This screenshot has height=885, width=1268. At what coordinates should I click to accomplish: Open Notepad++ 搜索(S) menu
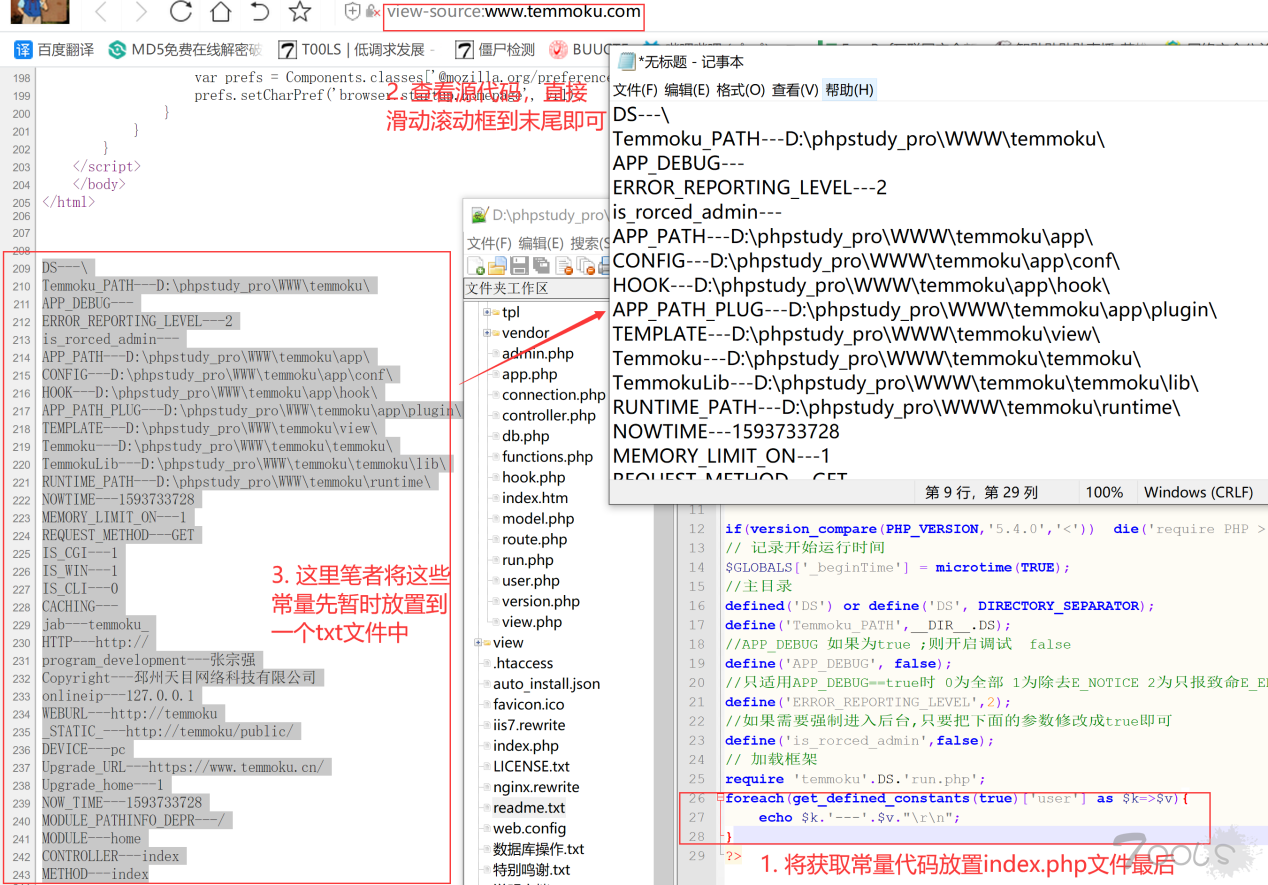pyautogui.click(x=590, y=243)
